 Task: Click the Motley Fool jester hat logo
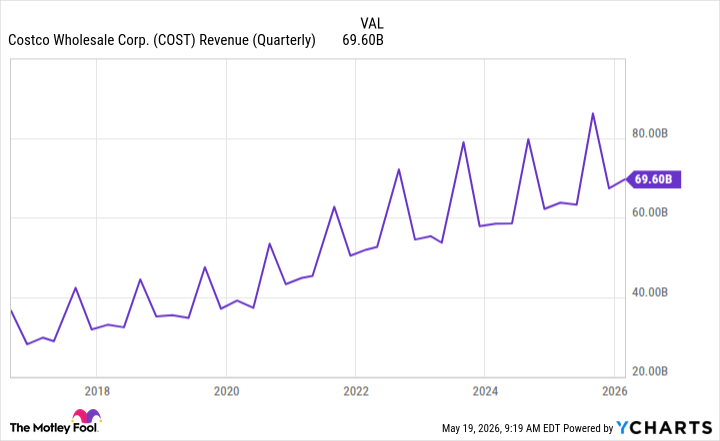(86, 416)
